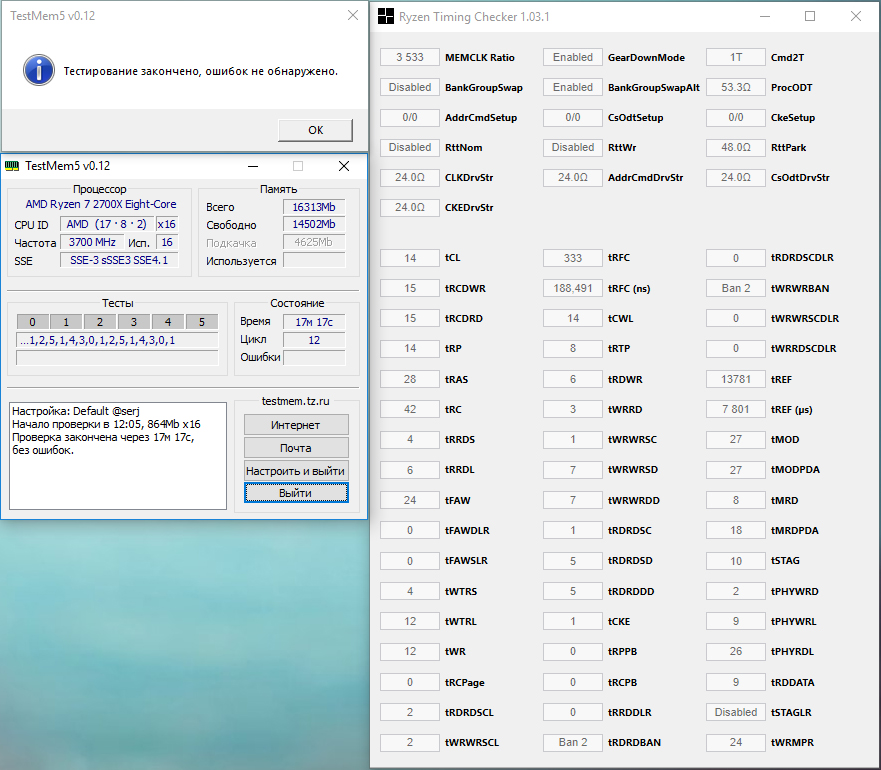Click Настроить и выйти button
This screenshot has width=881, height=770.
296,471
